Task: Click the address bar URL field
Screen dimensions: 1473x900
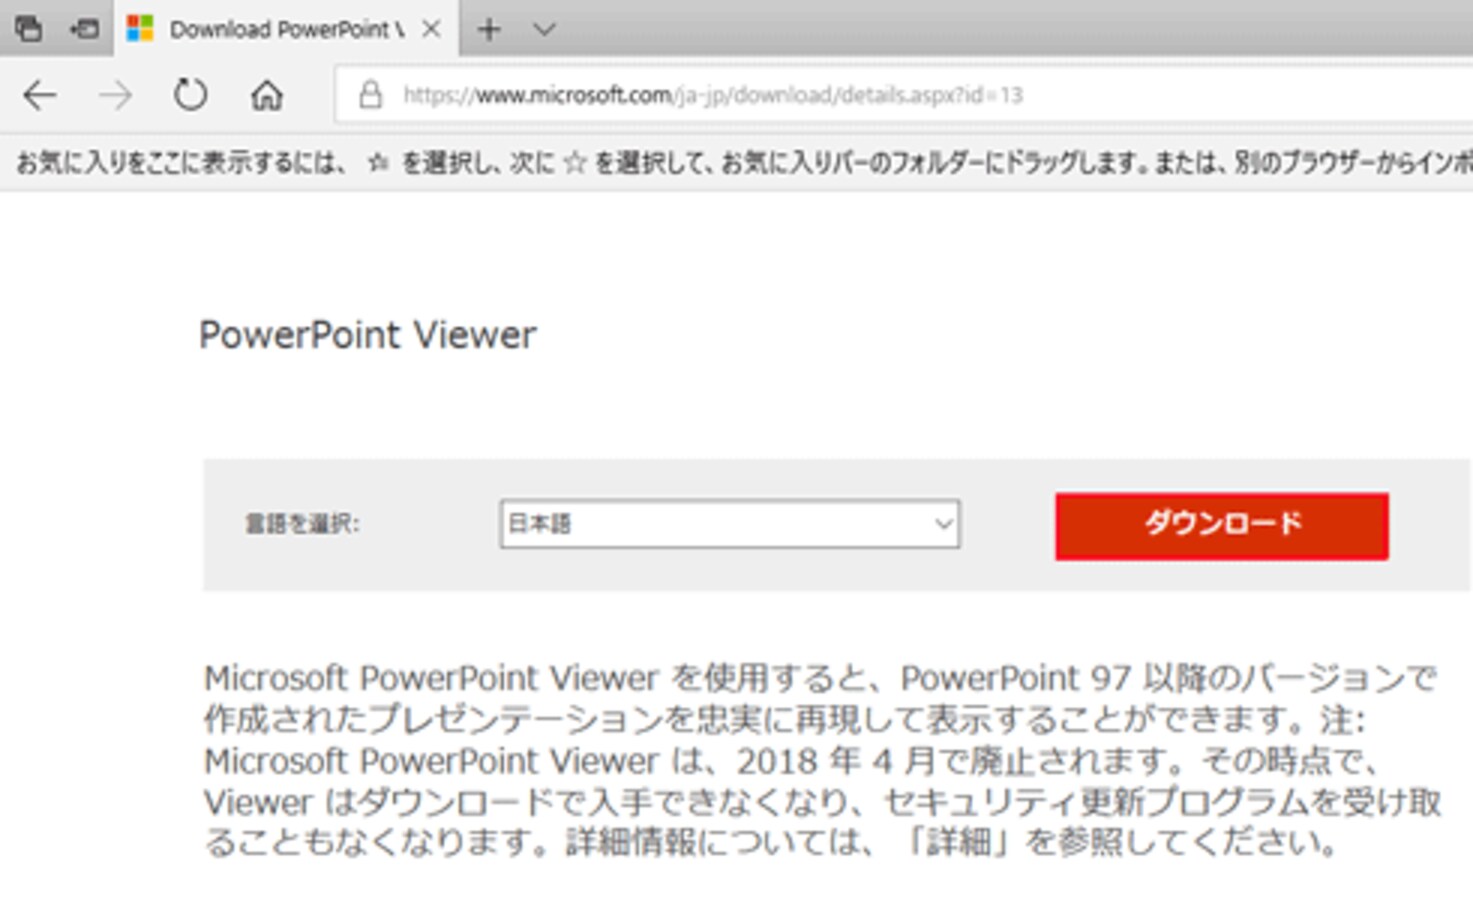Action: tap(904, 95)
